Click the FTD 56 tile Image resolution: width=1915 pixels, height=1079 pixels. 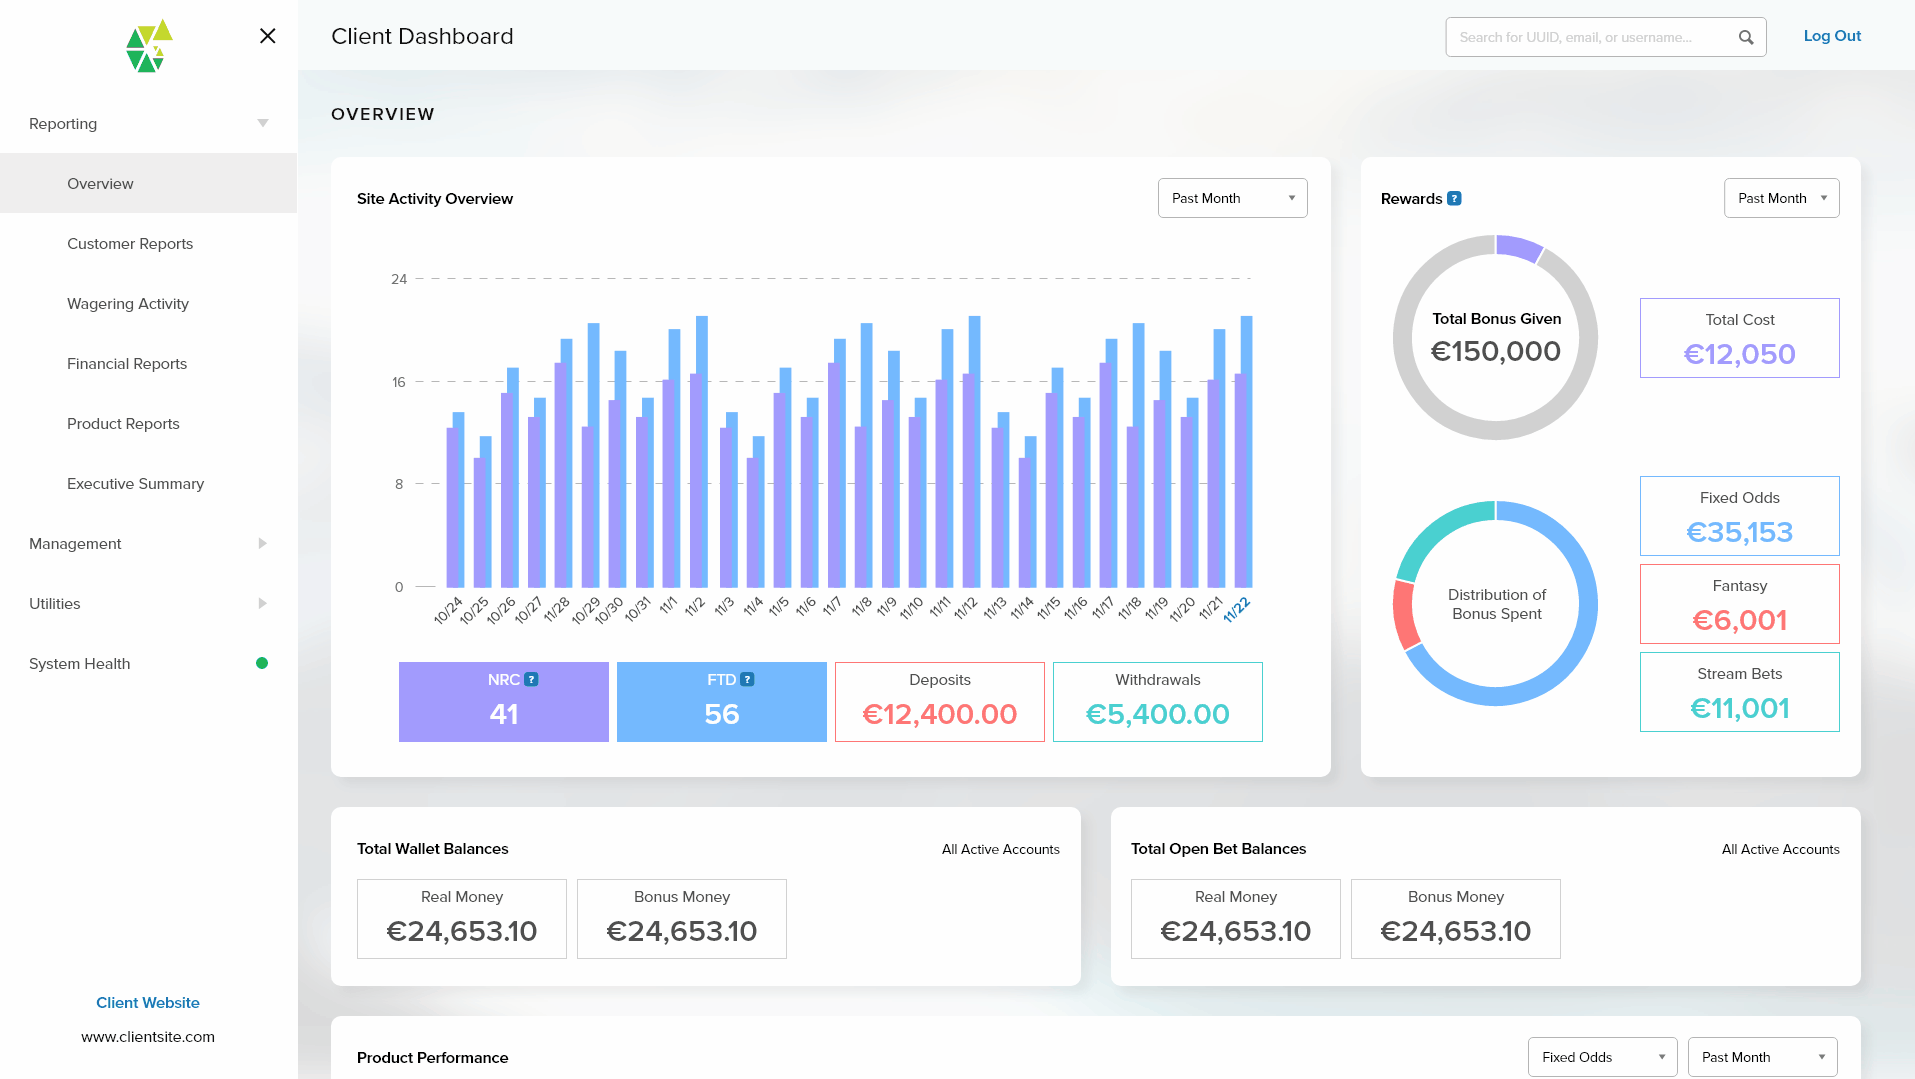pyautogui.click(x=722, y=702)
